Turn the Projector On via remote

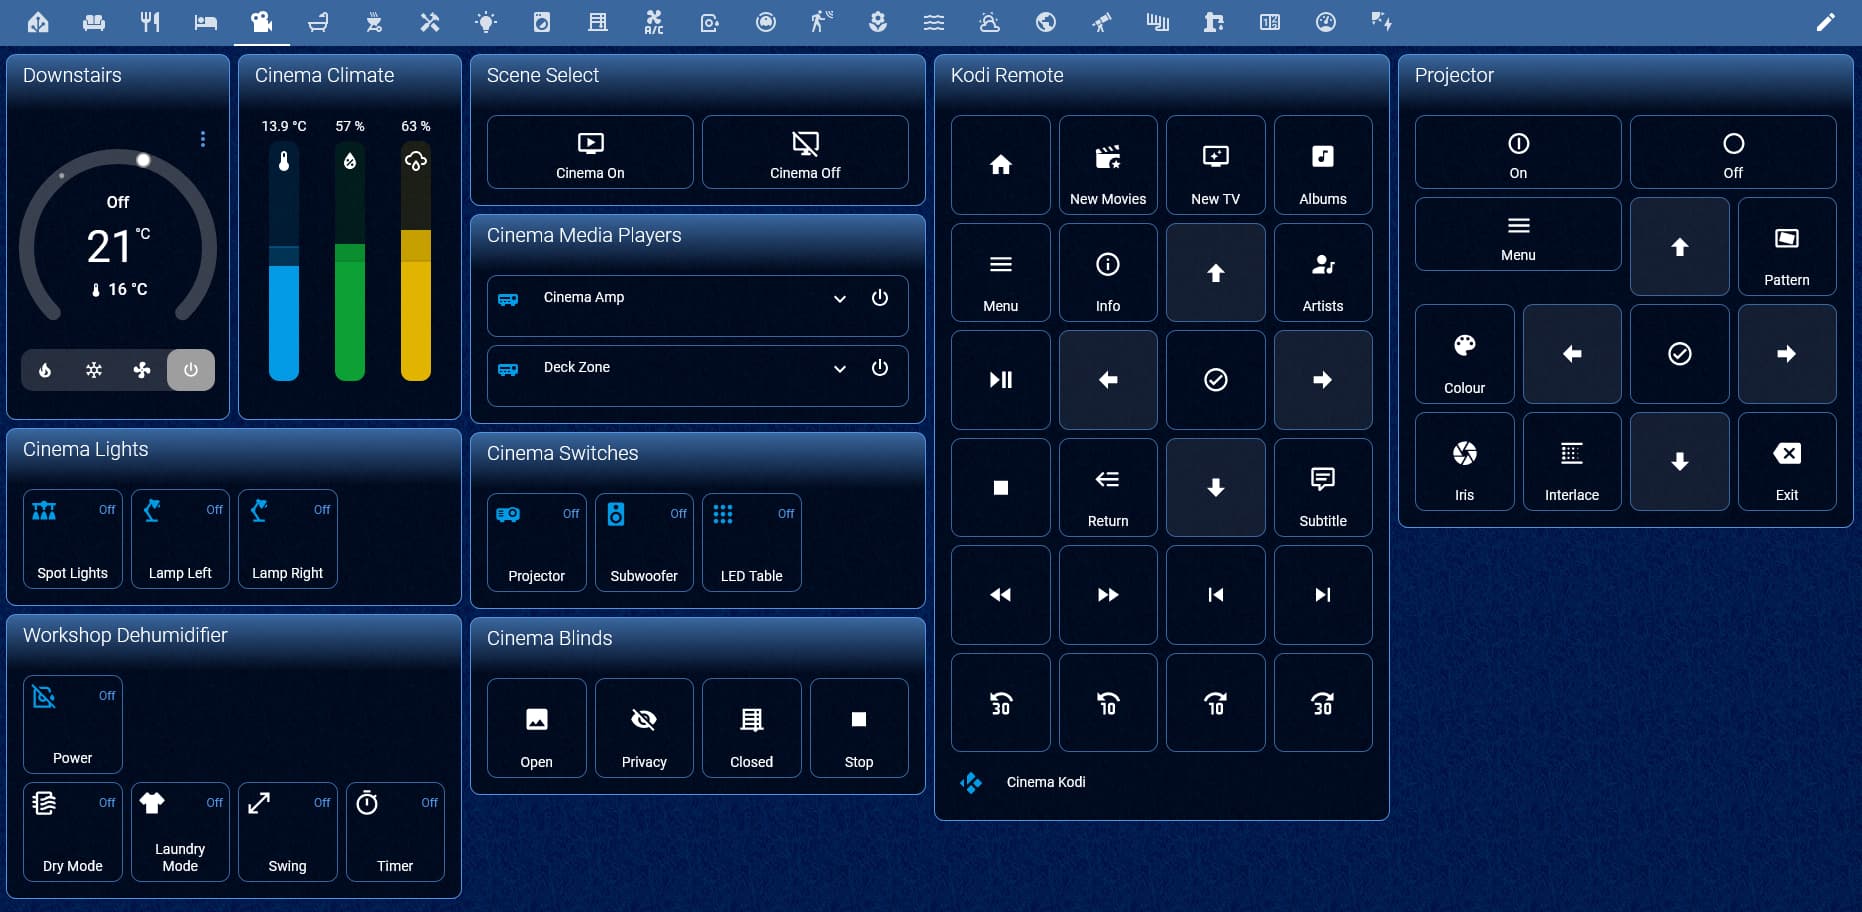coord(1518,152)
